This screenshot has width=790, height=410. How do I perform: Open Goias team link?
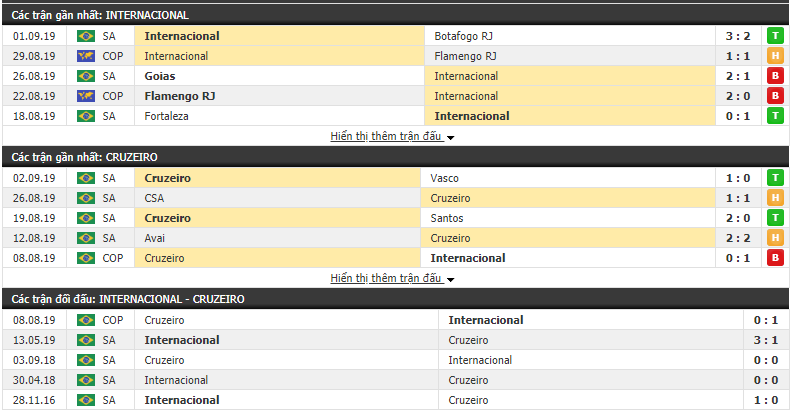click(160, 76)
